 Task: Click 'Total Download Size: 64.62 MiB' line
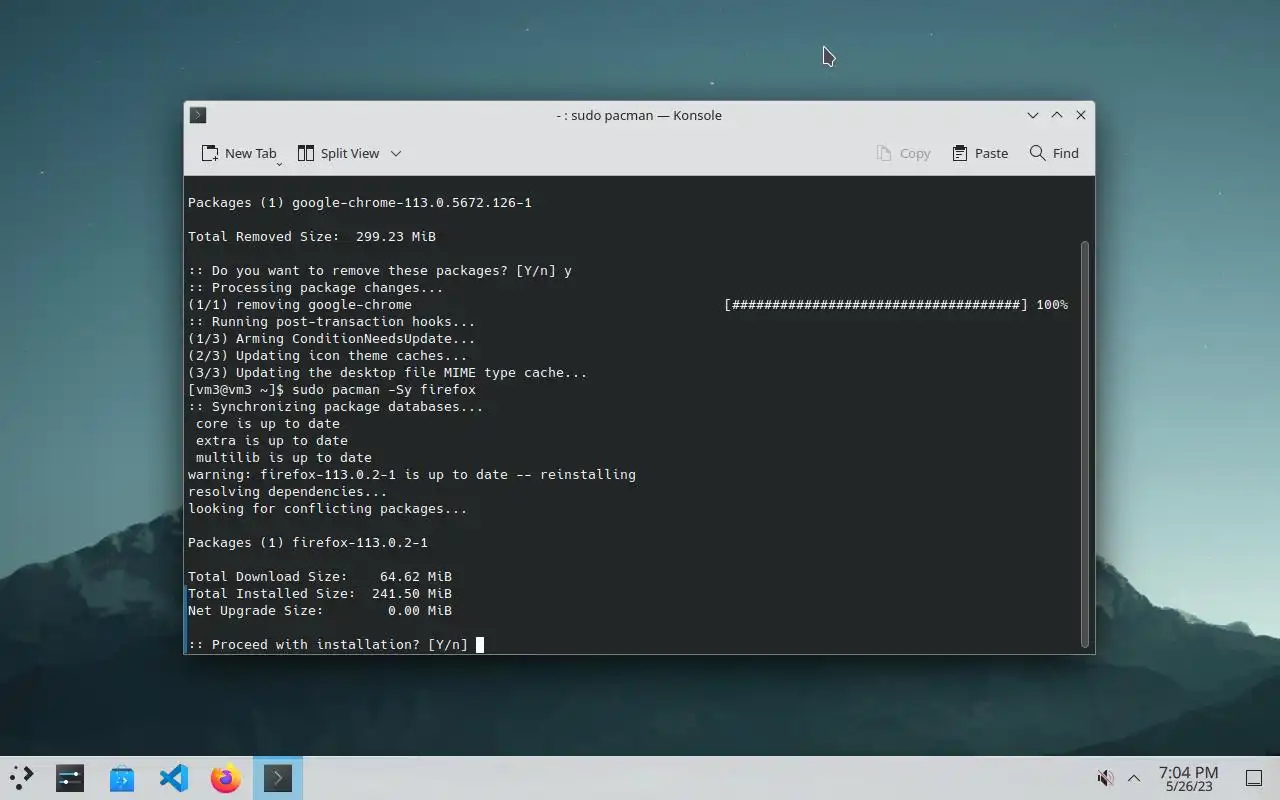(320, 576)
